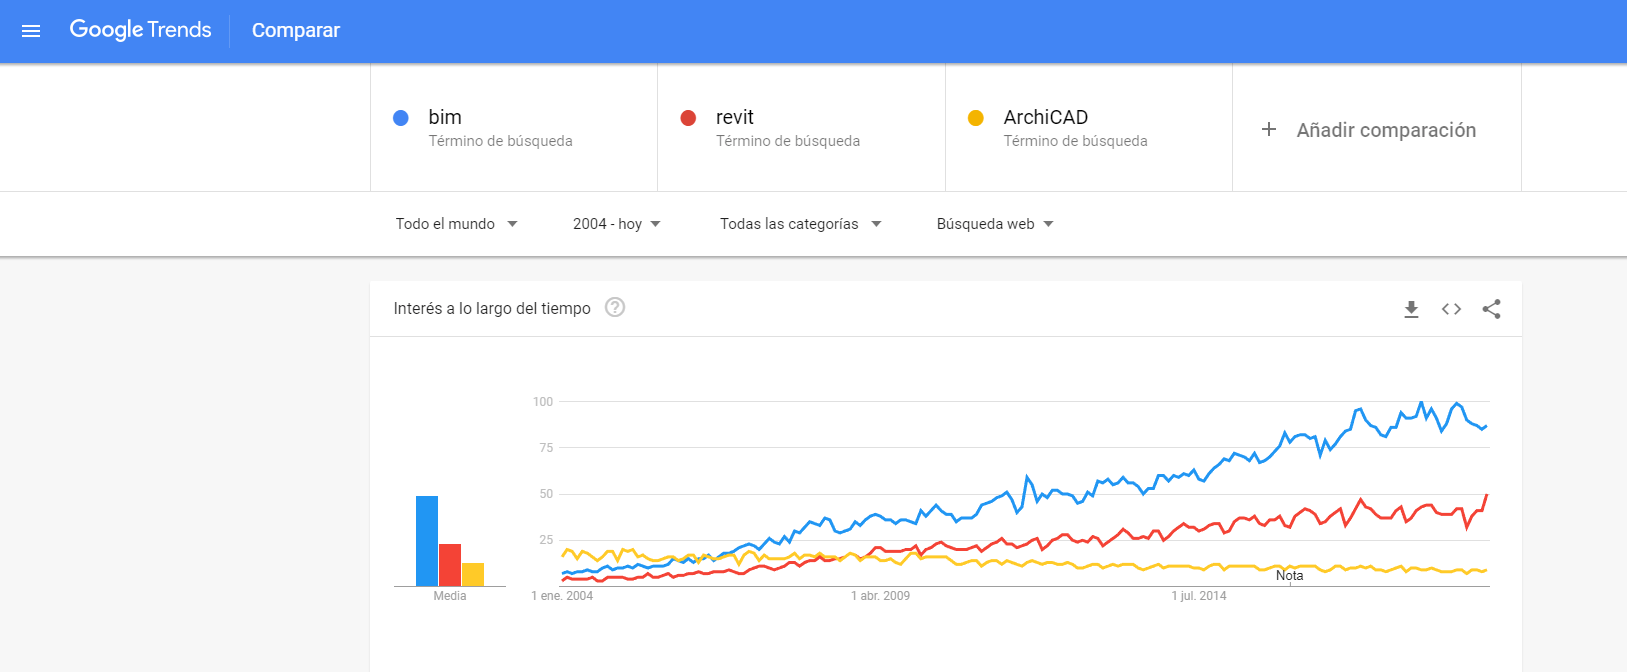Open the help question mark icon
The height and width of the screenshot is (672, 1627).
point(615,308)
